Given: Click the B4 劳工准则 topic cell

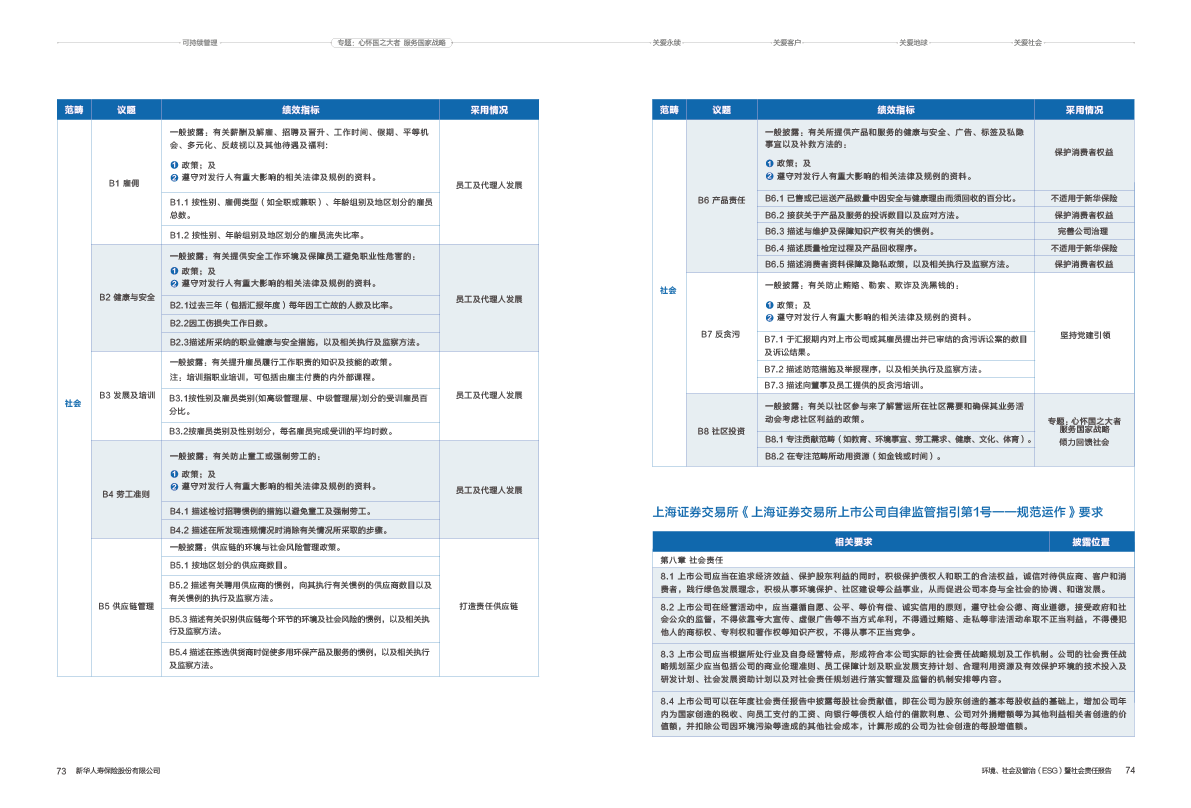Looking at the screenshot, I should pyautogui.click(x=126, y=494).
